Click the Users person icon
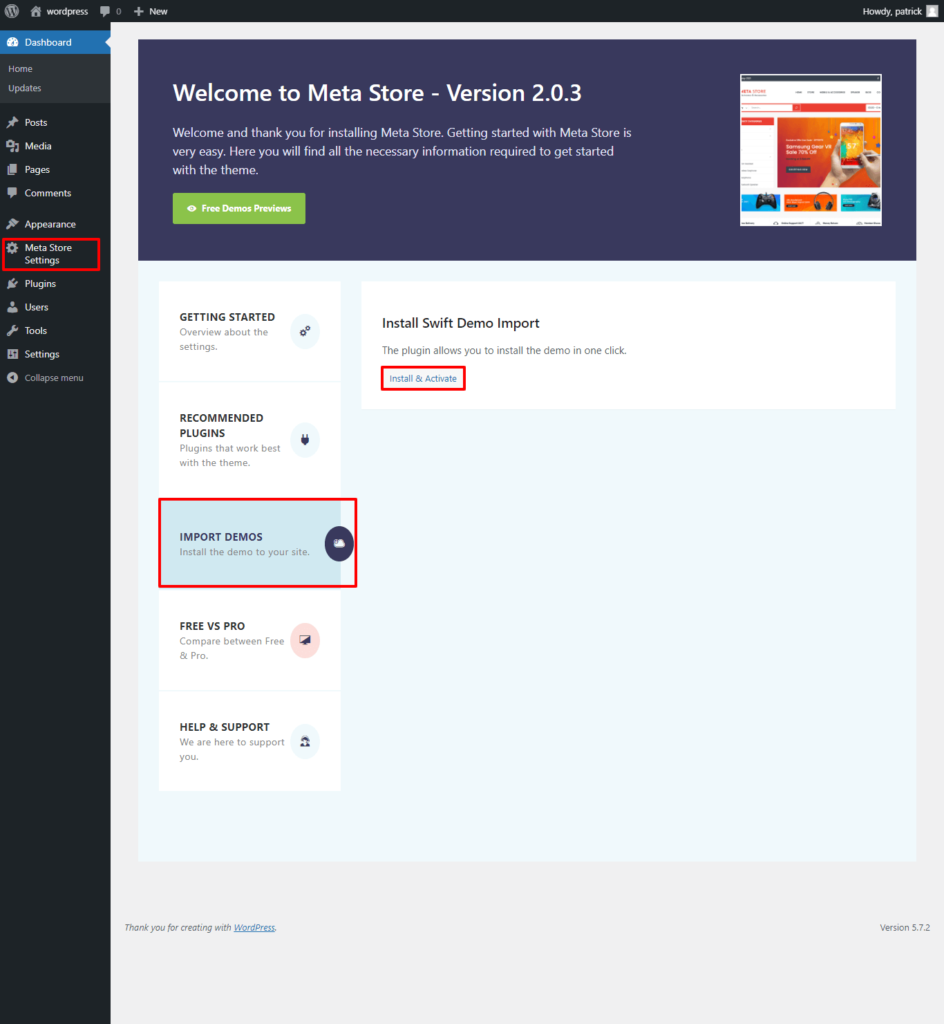The width and height of the screenshot is (944, 1024). [12, 307]
